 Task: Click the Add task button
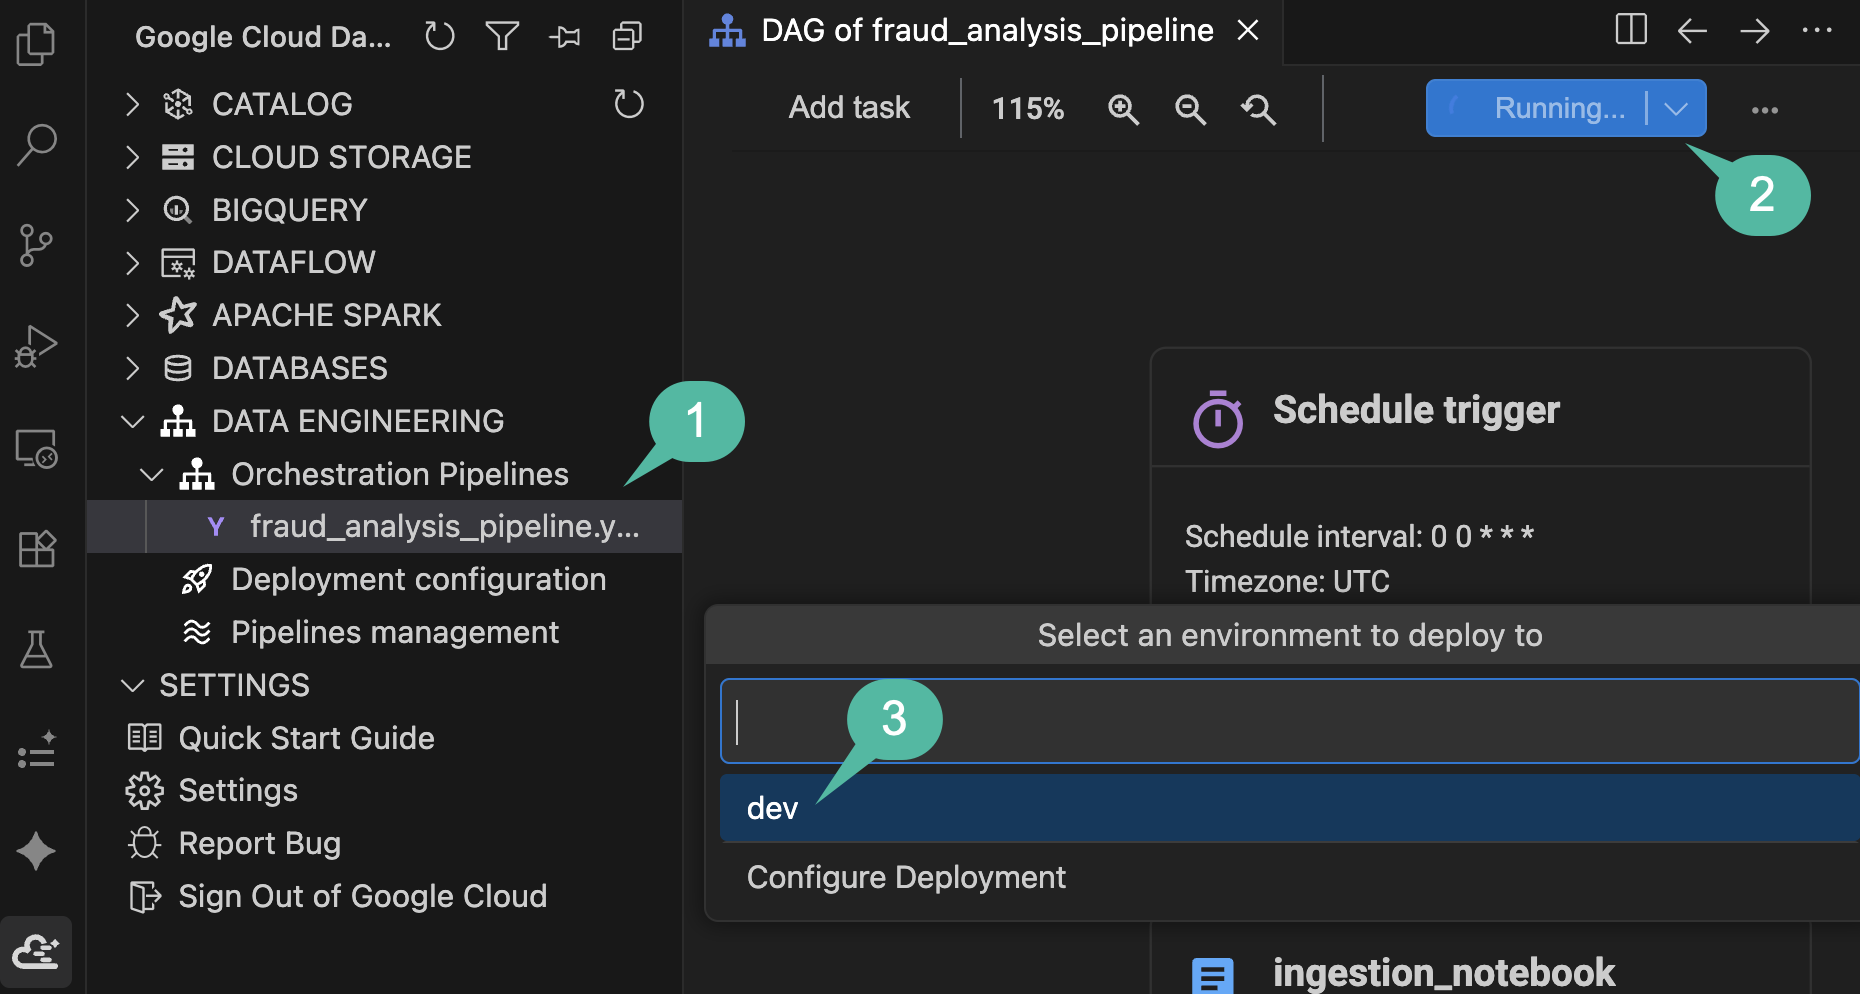[x=849, y=108]
